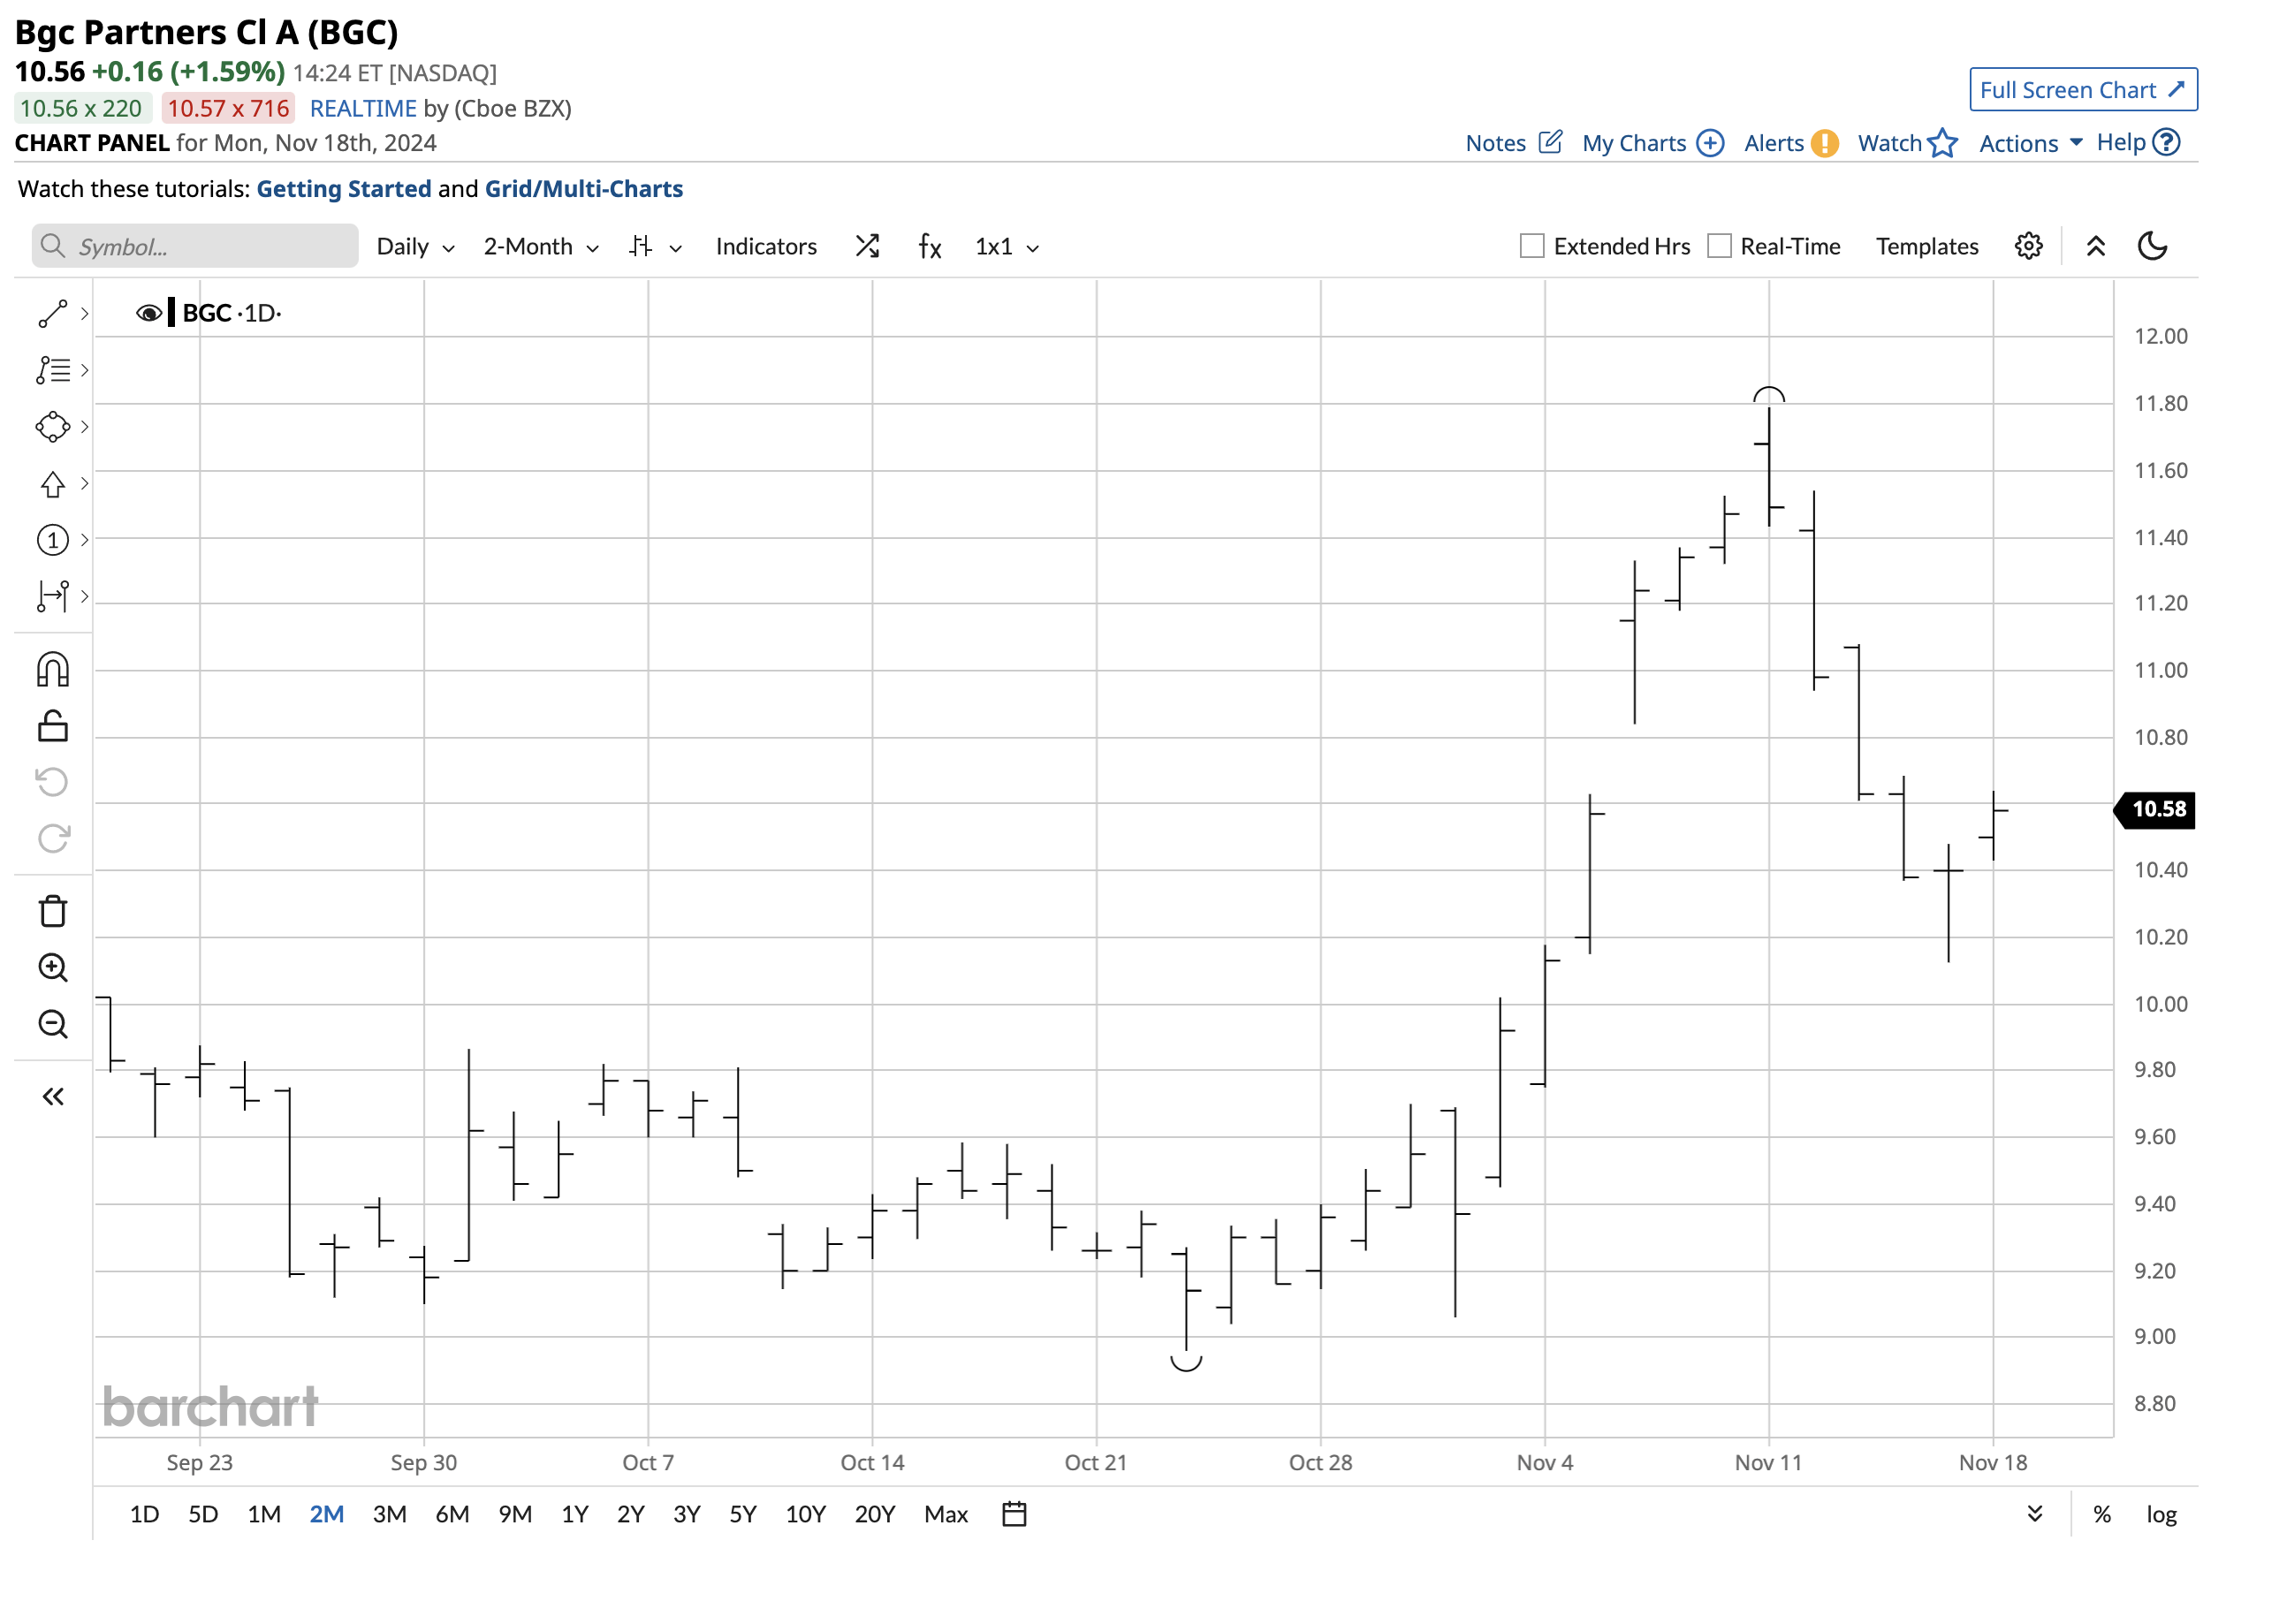Activate the magnet snap tool

click(52, 669)
